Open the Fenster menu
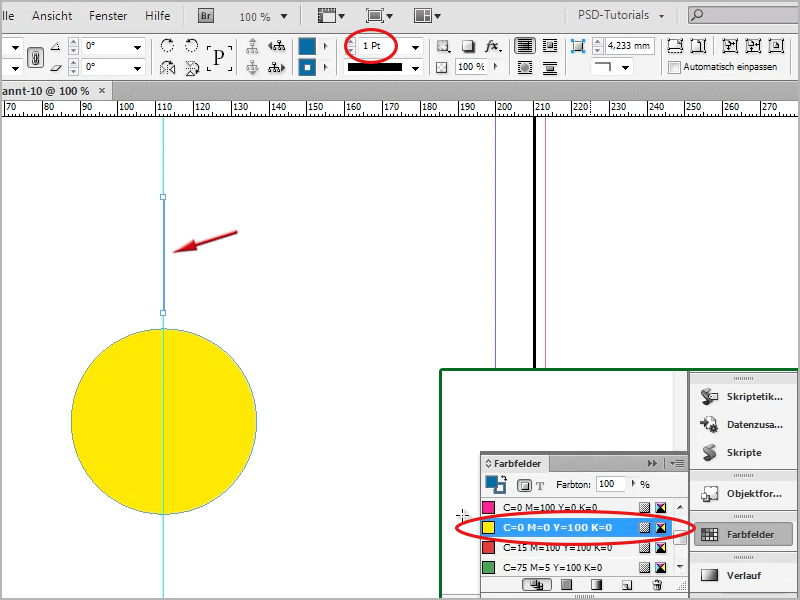Image resolution: width=800 pixels, height=600 pixels. click(x=108, y=16)
